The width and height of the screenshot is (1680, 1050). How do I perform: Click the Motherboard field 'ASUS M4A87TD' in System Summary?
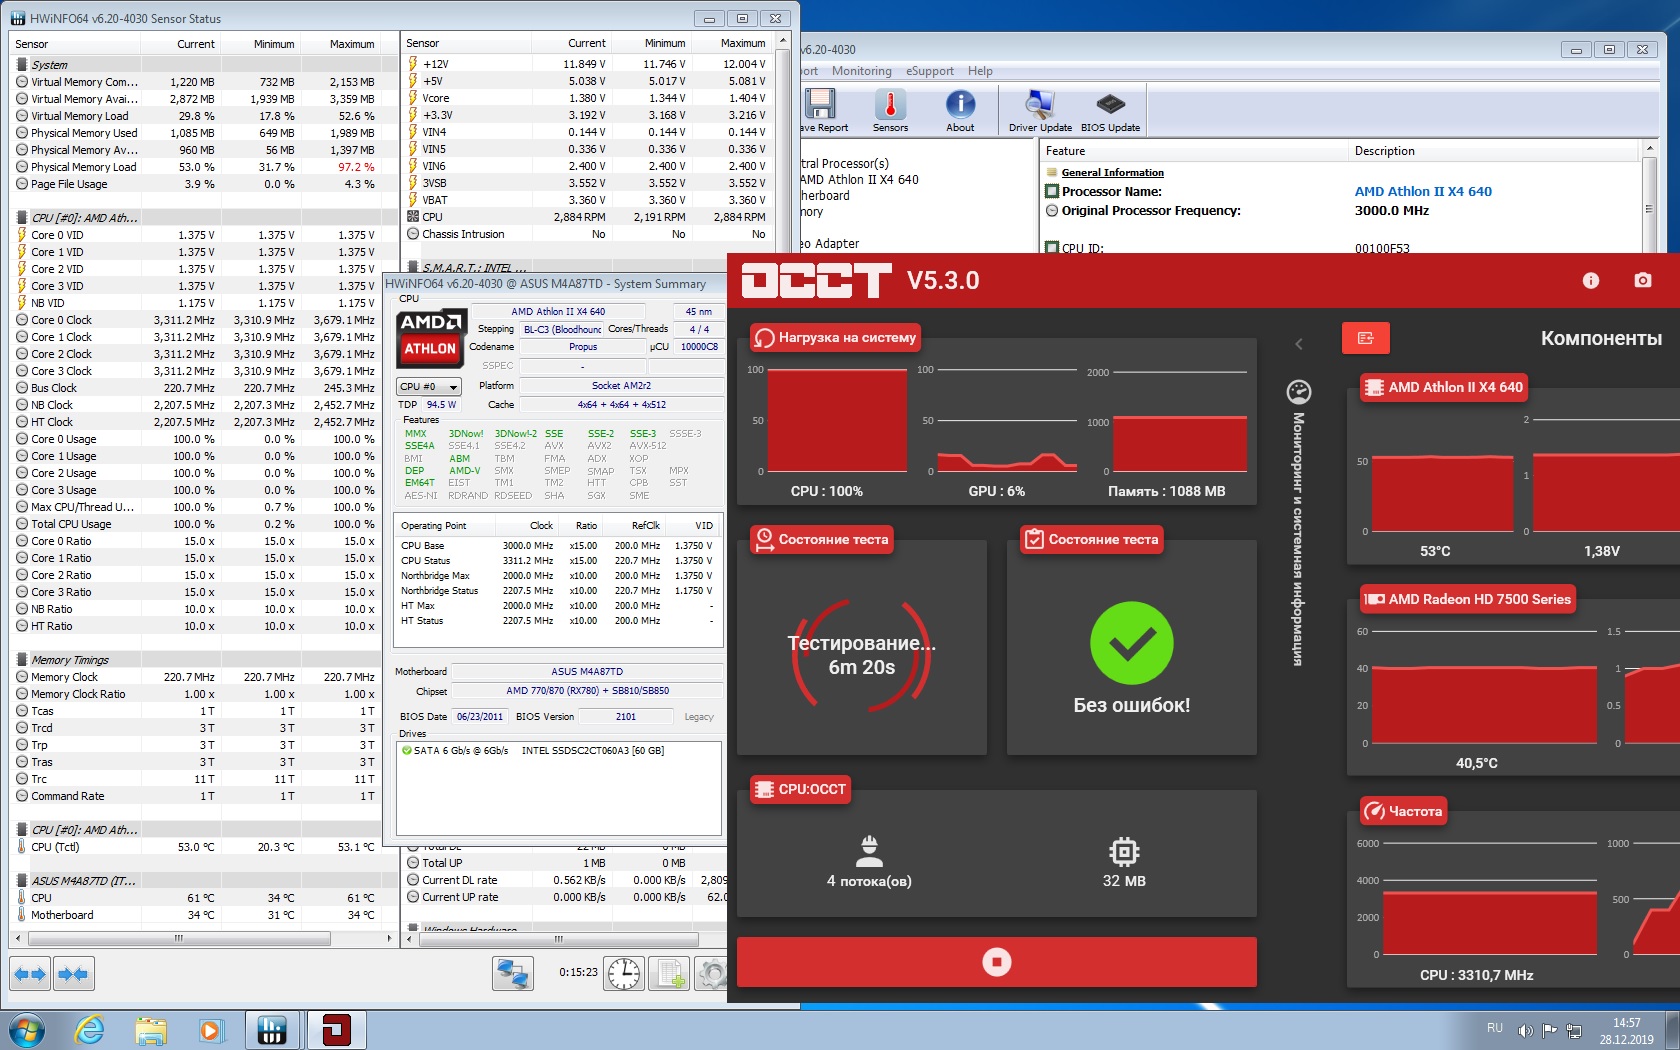point(586,672)
